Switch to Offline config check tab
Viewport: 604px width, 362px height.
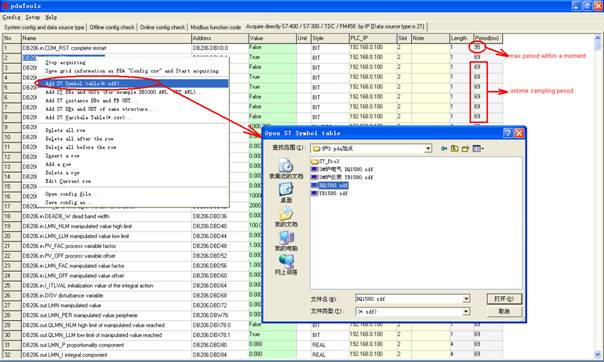pos(112,27)
